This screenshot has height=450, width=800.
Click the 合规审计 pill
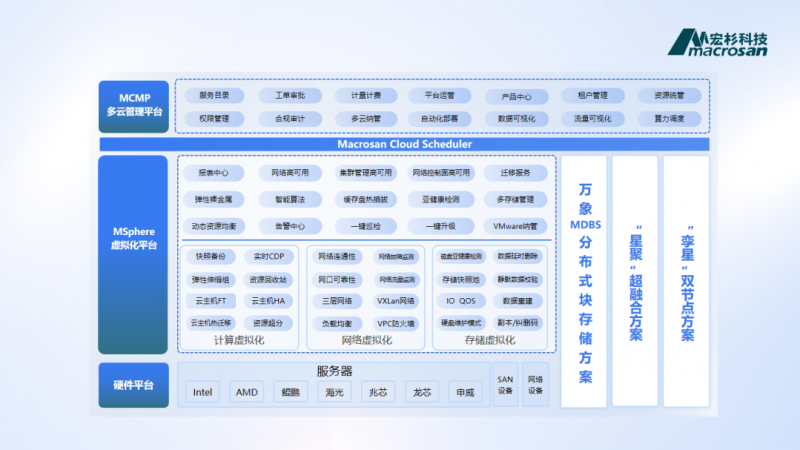pyautogui.click(x=290, y=119)
